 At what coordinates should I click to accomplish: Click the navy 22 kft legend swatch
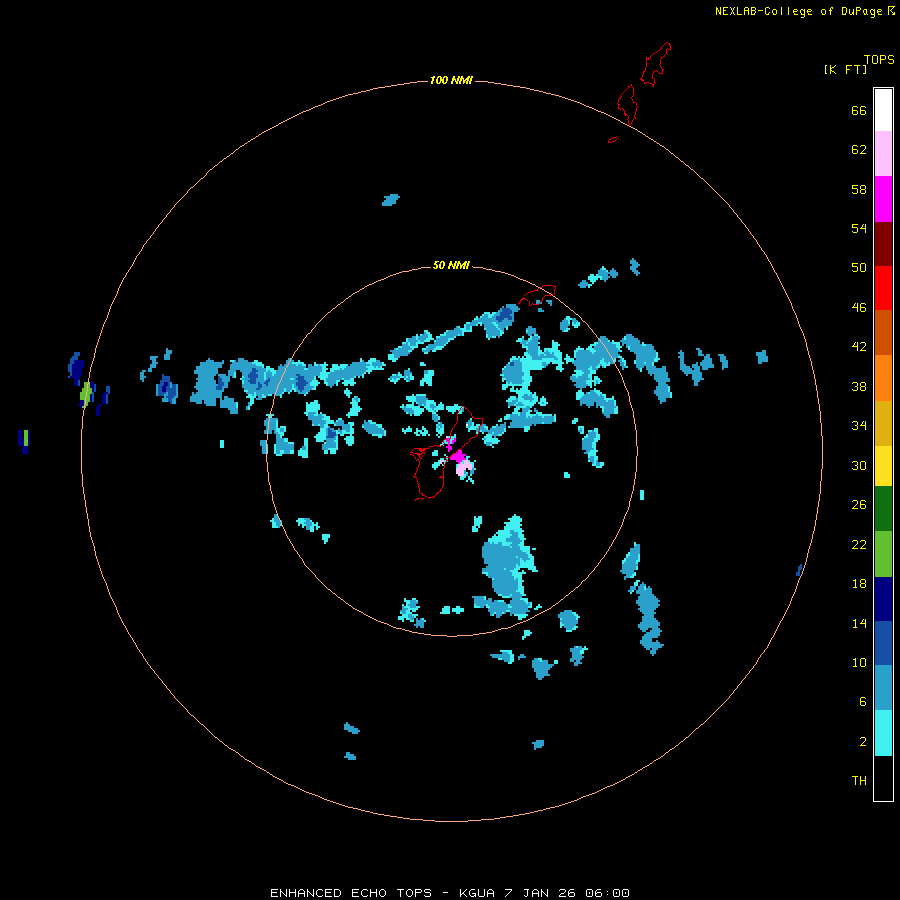(883, 599)
